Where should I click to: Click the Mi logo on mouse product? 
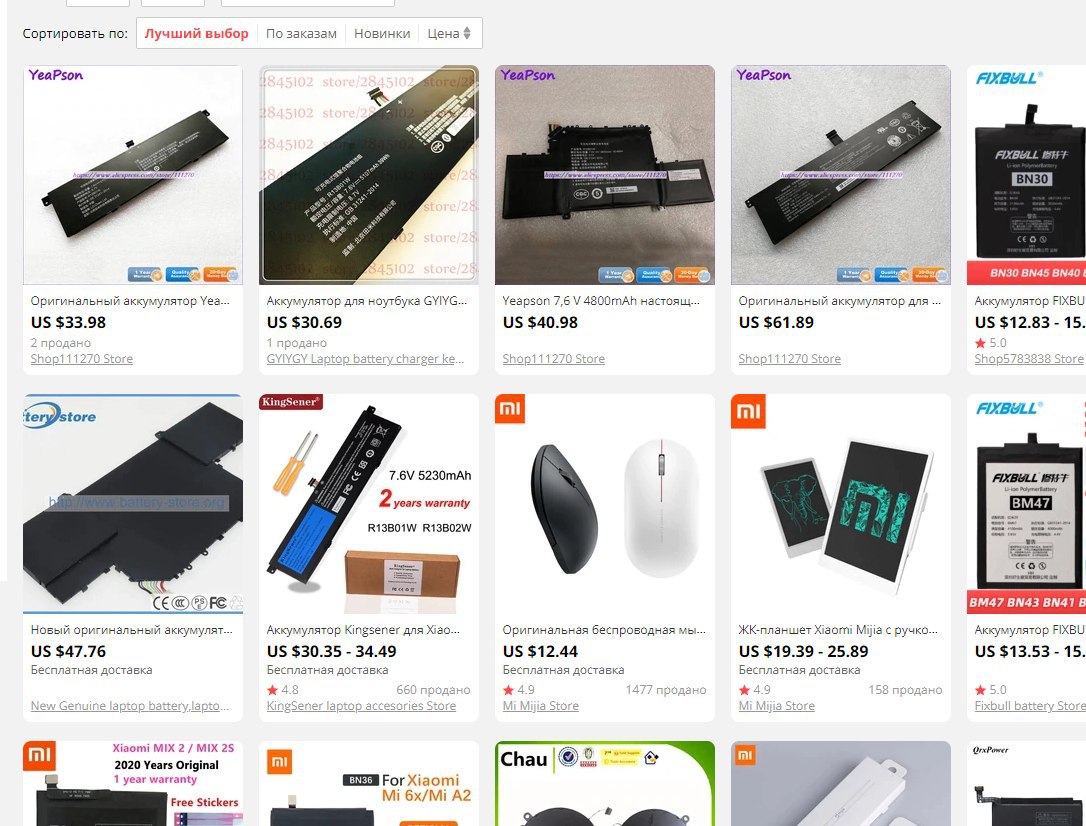[510, 408]
